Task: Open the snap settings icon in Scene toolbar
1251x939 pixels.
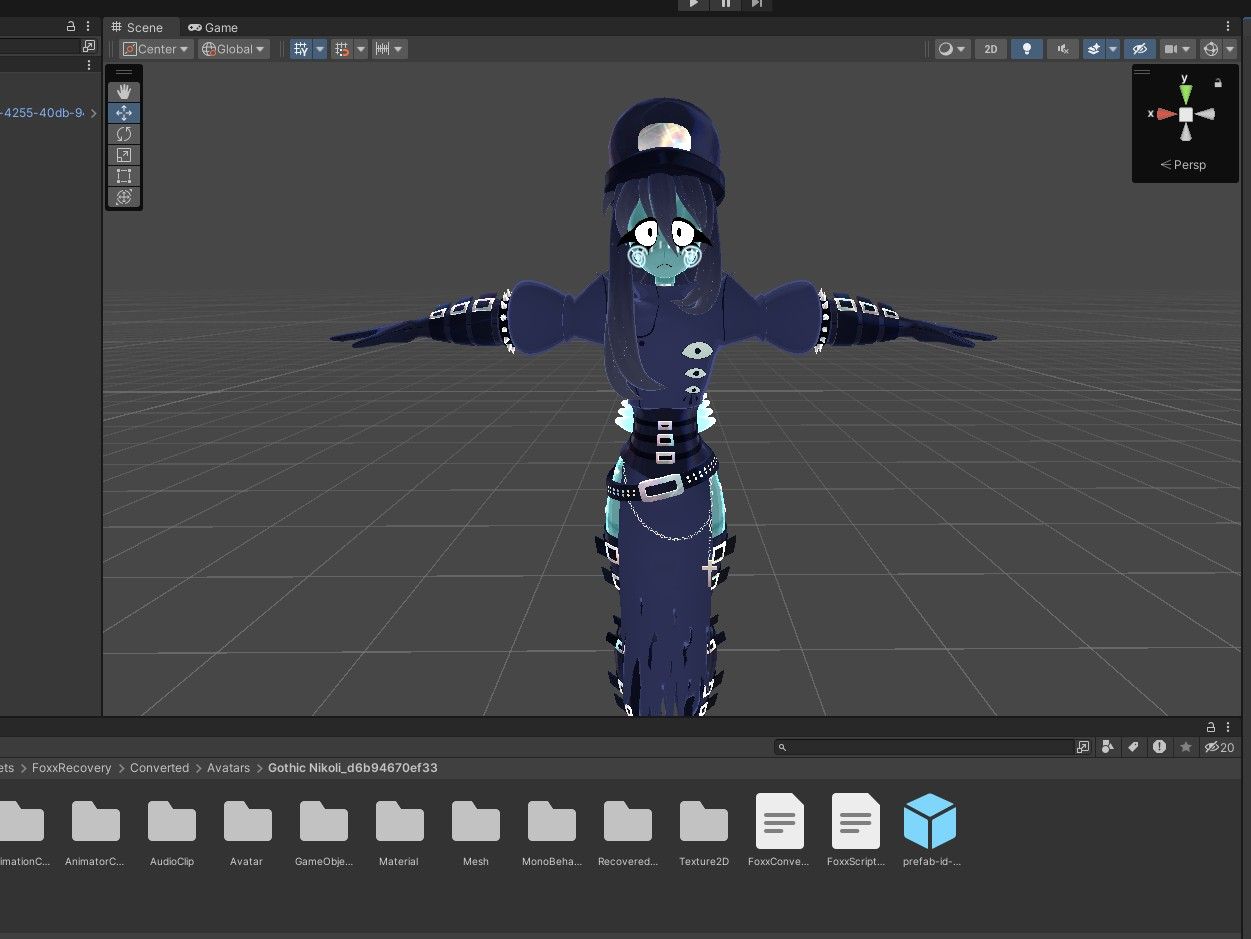Action: pyautogui.click(x=342, y=49)
